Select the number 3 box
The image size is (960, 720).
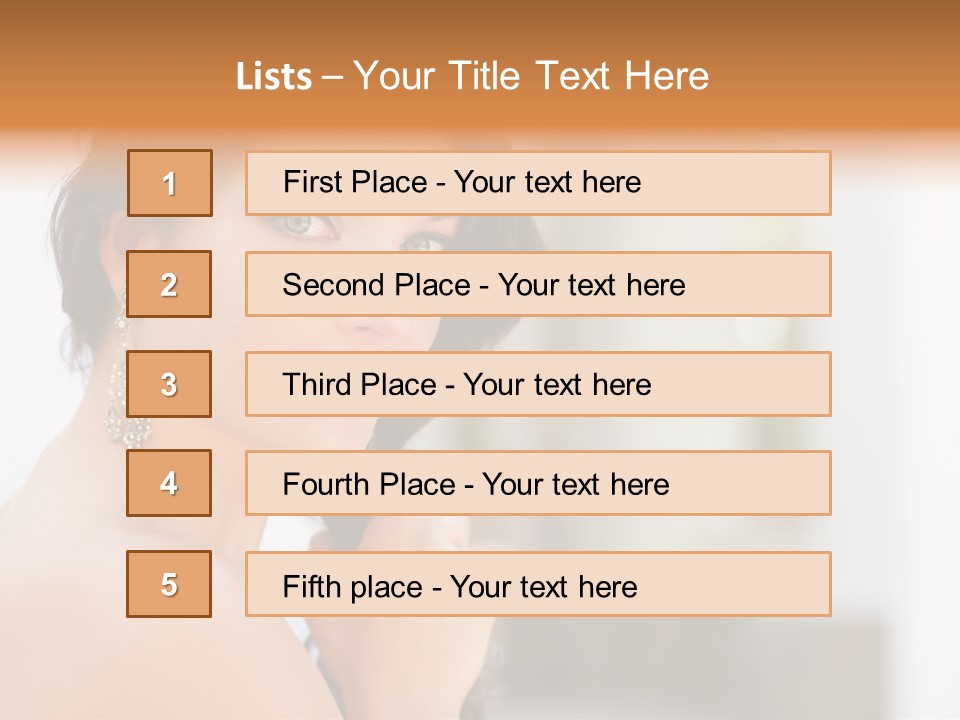click(x=169, y=384)
